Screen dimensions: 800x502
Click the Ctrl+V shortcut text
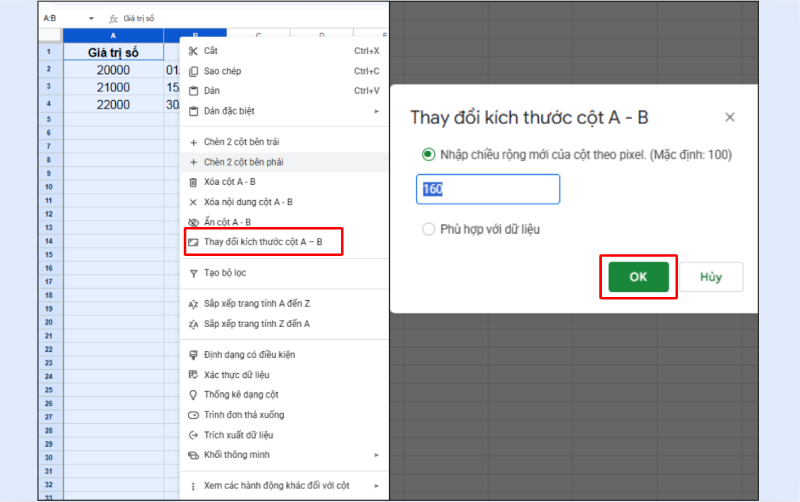(367, 91)
